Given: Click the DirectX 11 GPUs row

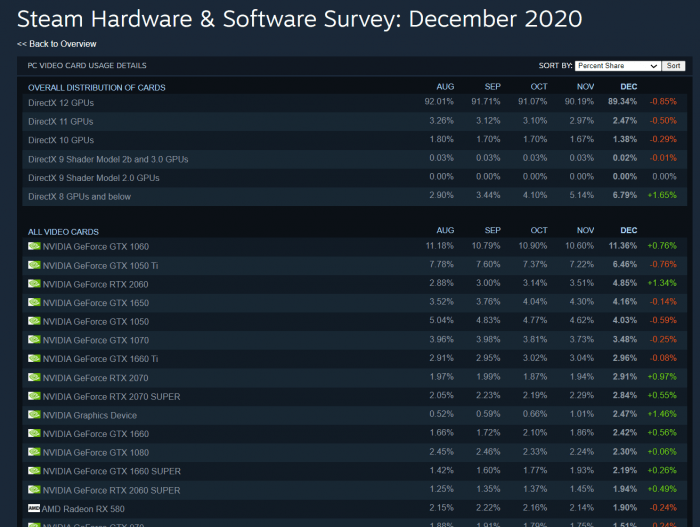Looking at the screenshot, I should [354, 121].
